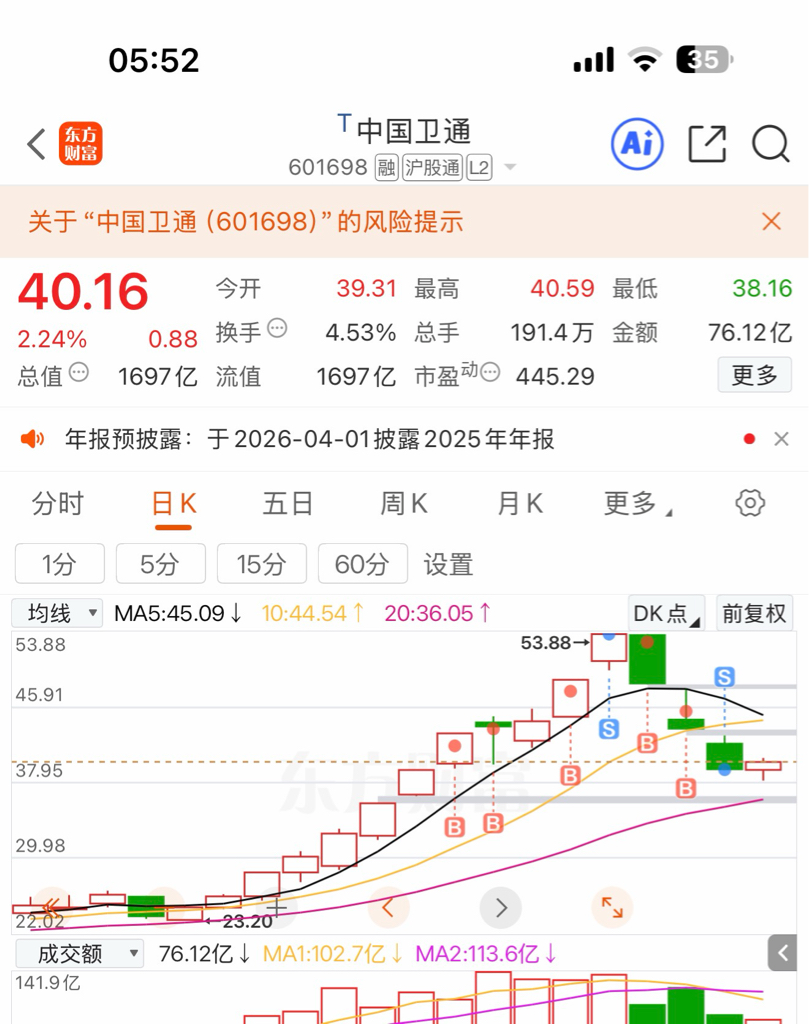Open the search magnifier icon
The width and height of the screenshot is (809, 1024).
[x=770, y=144]
